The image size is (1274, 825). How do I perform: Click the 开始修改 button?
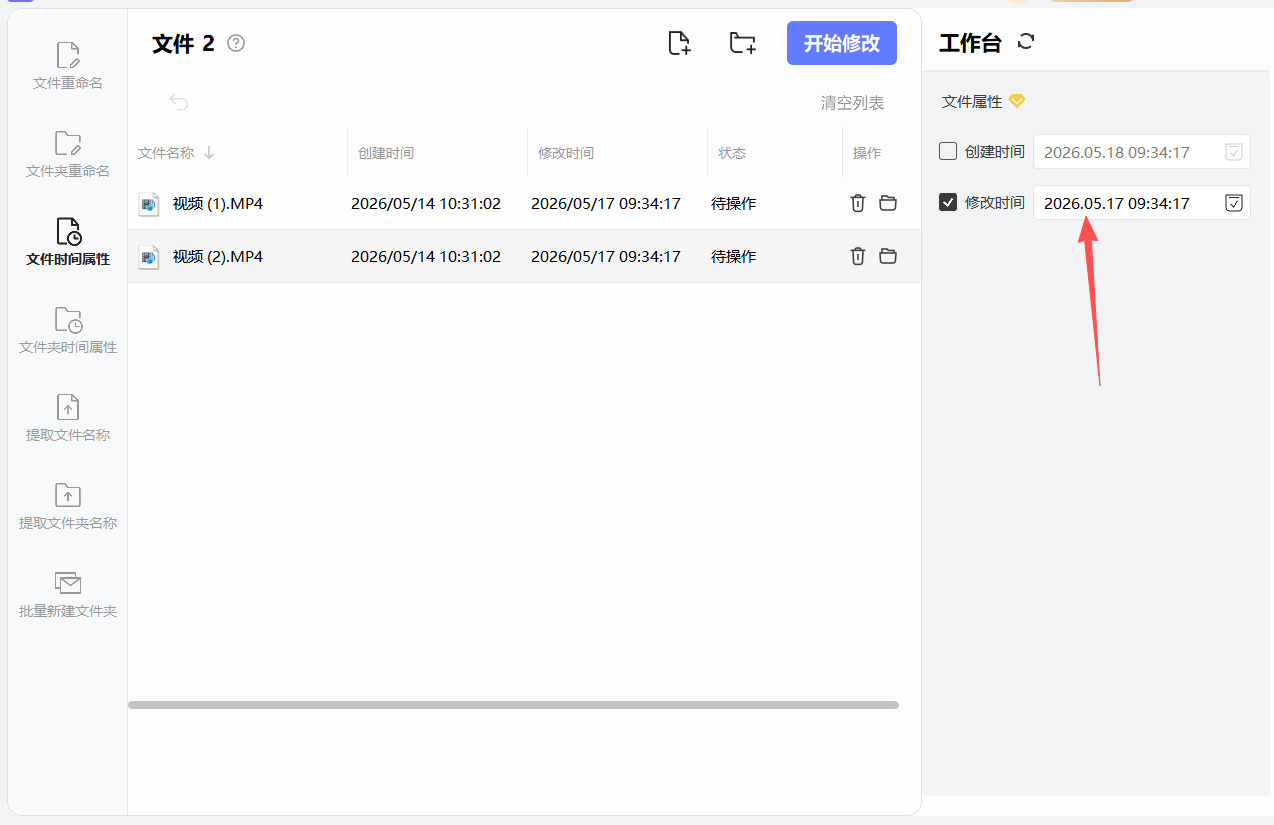(x=842, y=43)
